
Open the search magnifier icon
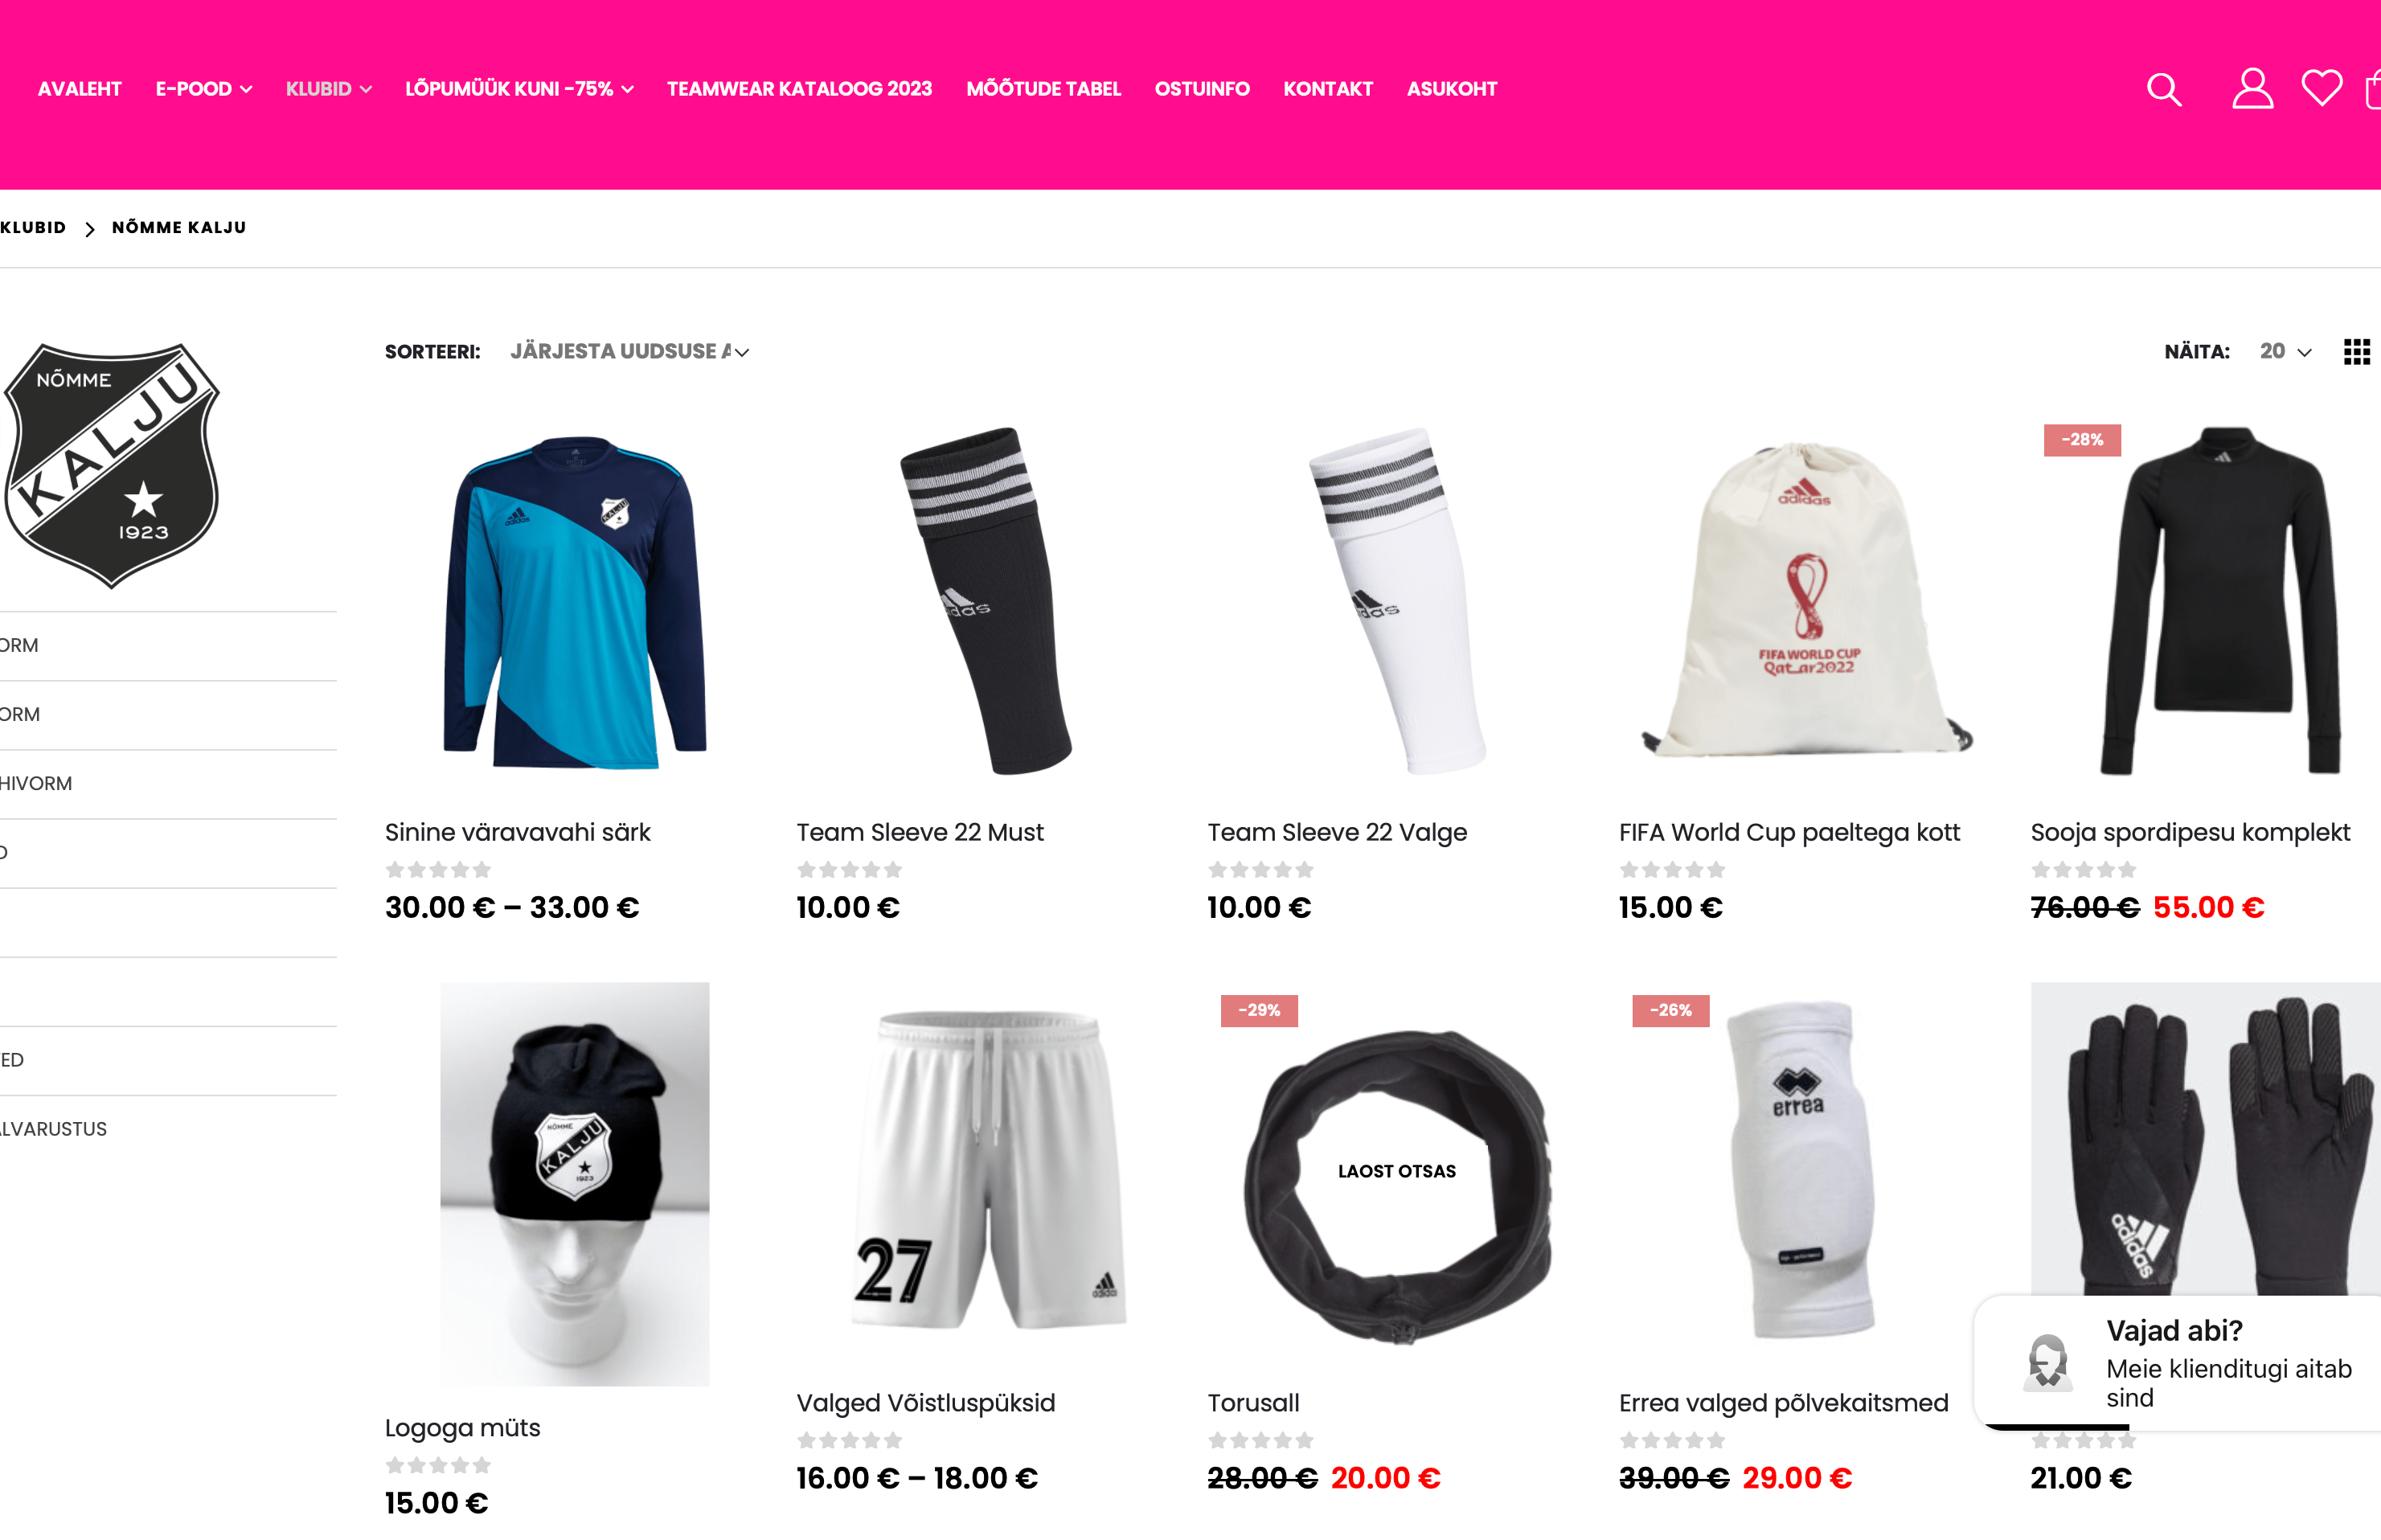pos(2164,89)
